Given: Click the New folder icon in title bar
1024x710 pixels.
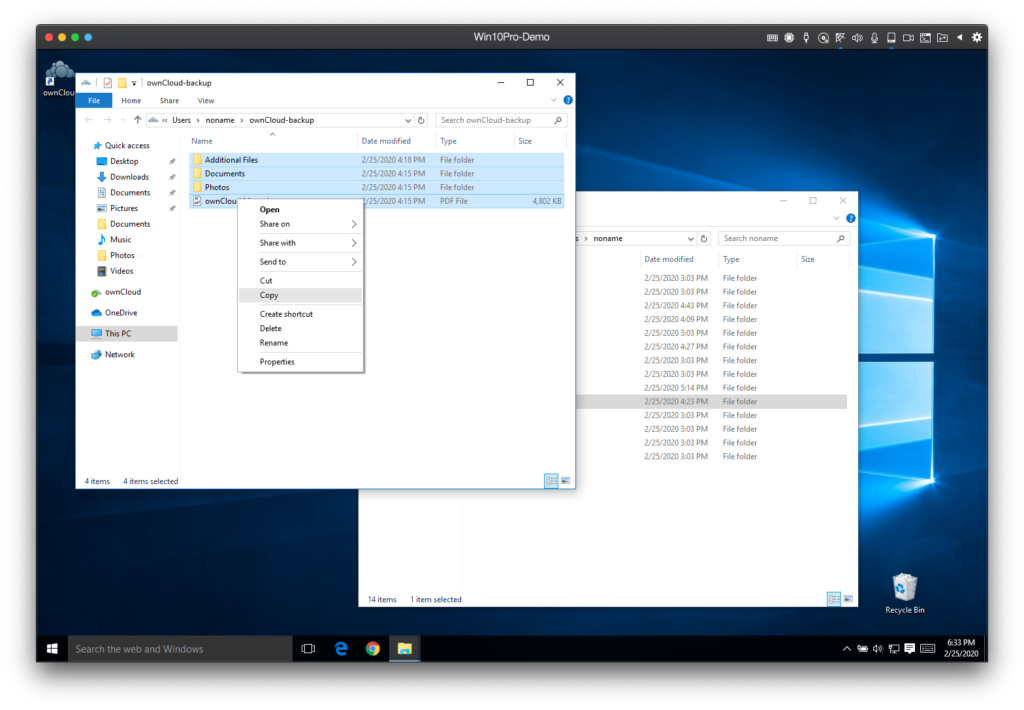Looking at the screenshot, I should tap(122, 83).
